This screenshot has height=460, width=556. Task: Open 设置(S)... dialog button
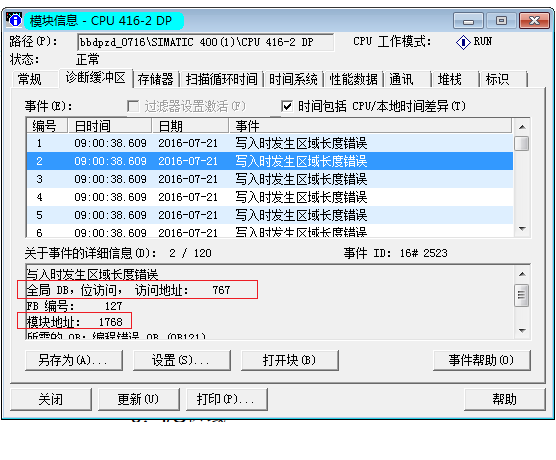(x=182, y=360)
